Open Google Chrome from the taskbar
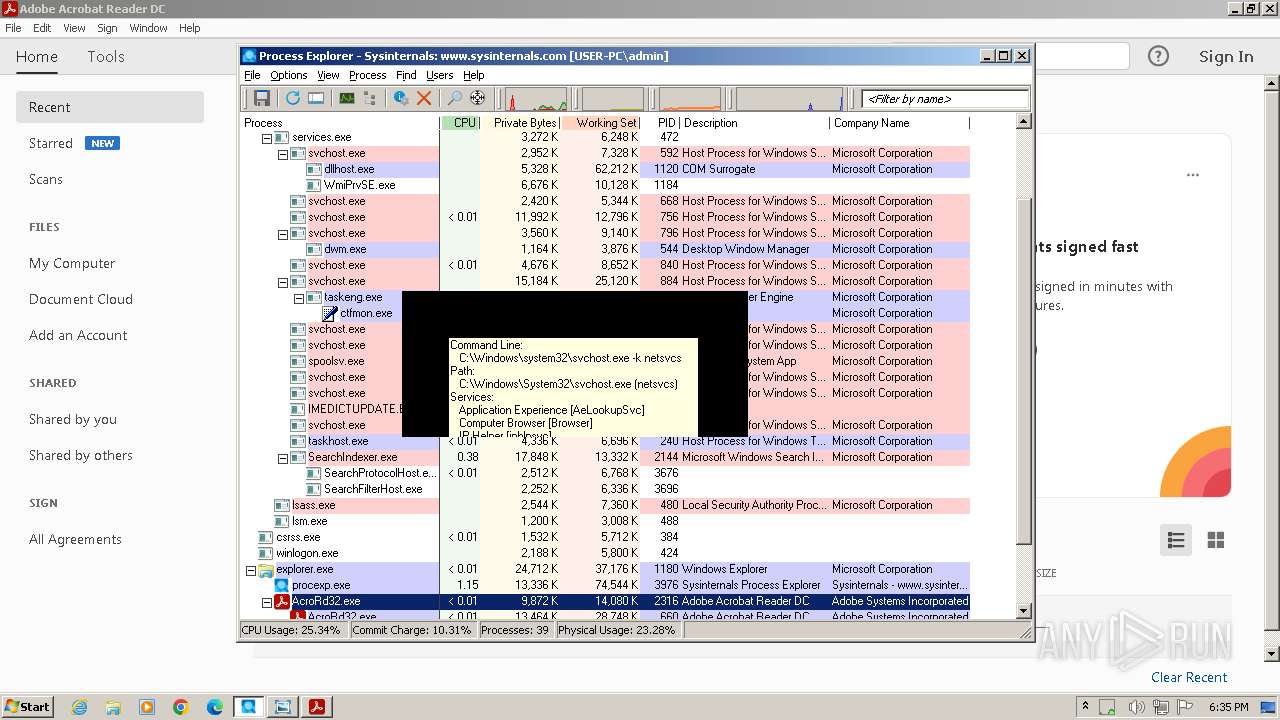This screenshot has width=1280, height=720. click(181, 707)
